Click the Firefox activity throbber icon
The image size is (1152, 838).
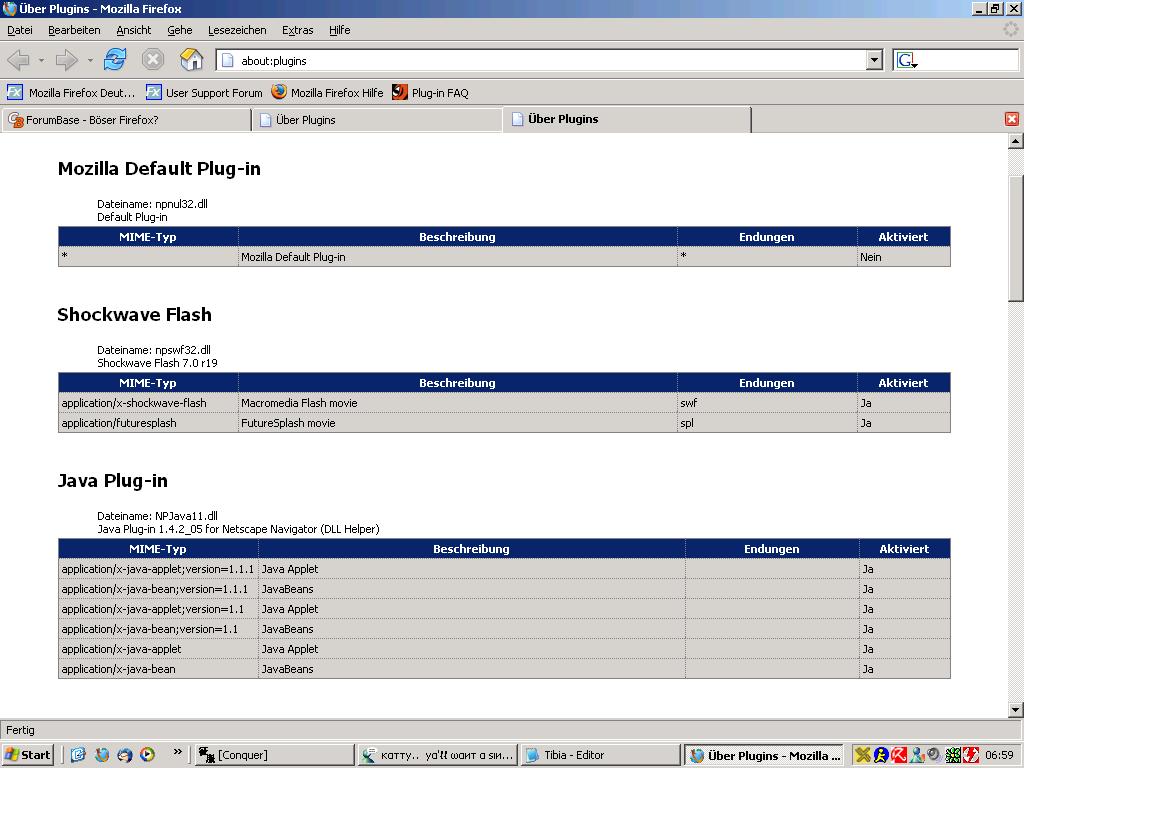point(1011,29)
